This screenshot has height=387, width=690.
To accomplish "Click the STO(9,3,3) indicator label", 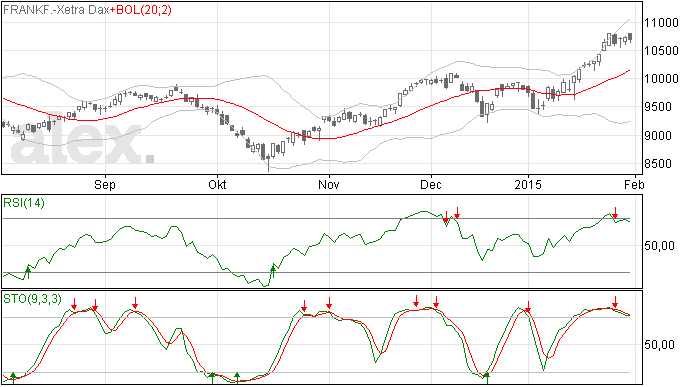I will point(32,299).
